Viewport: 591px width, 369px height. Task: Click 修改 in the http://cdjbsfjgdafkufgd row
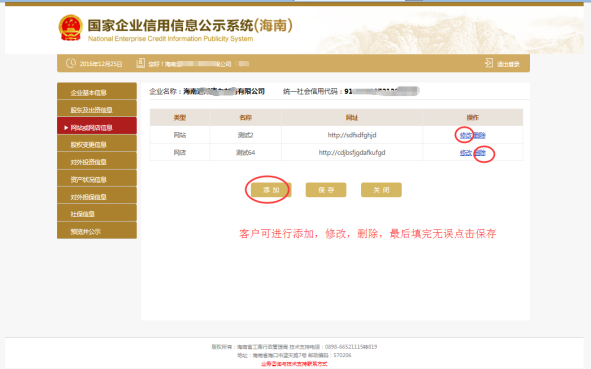coord(466,153)
